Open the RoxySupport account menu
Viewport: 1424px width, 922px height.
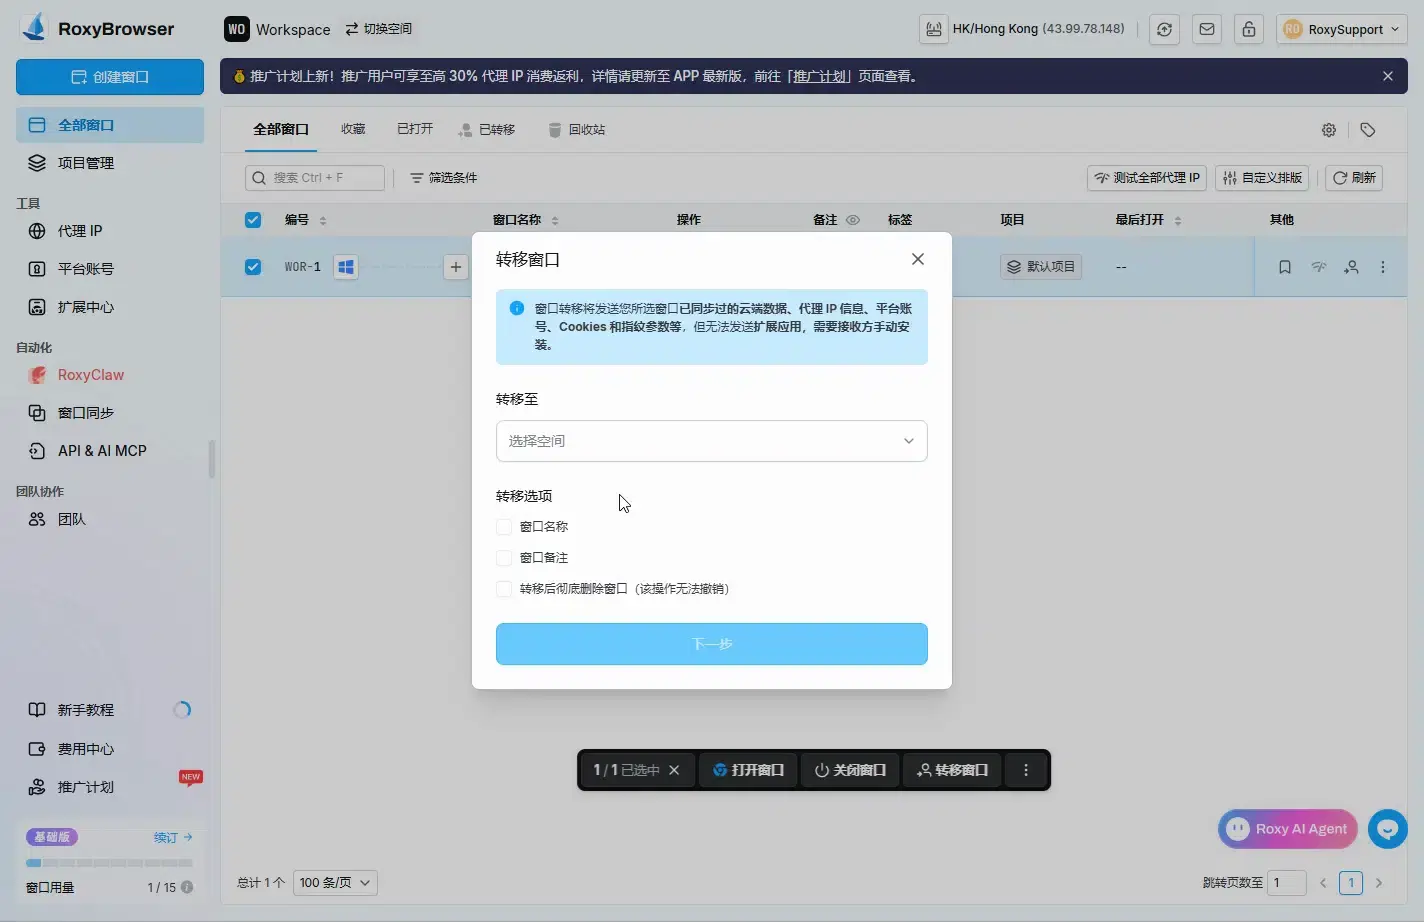coord(1341,29)
